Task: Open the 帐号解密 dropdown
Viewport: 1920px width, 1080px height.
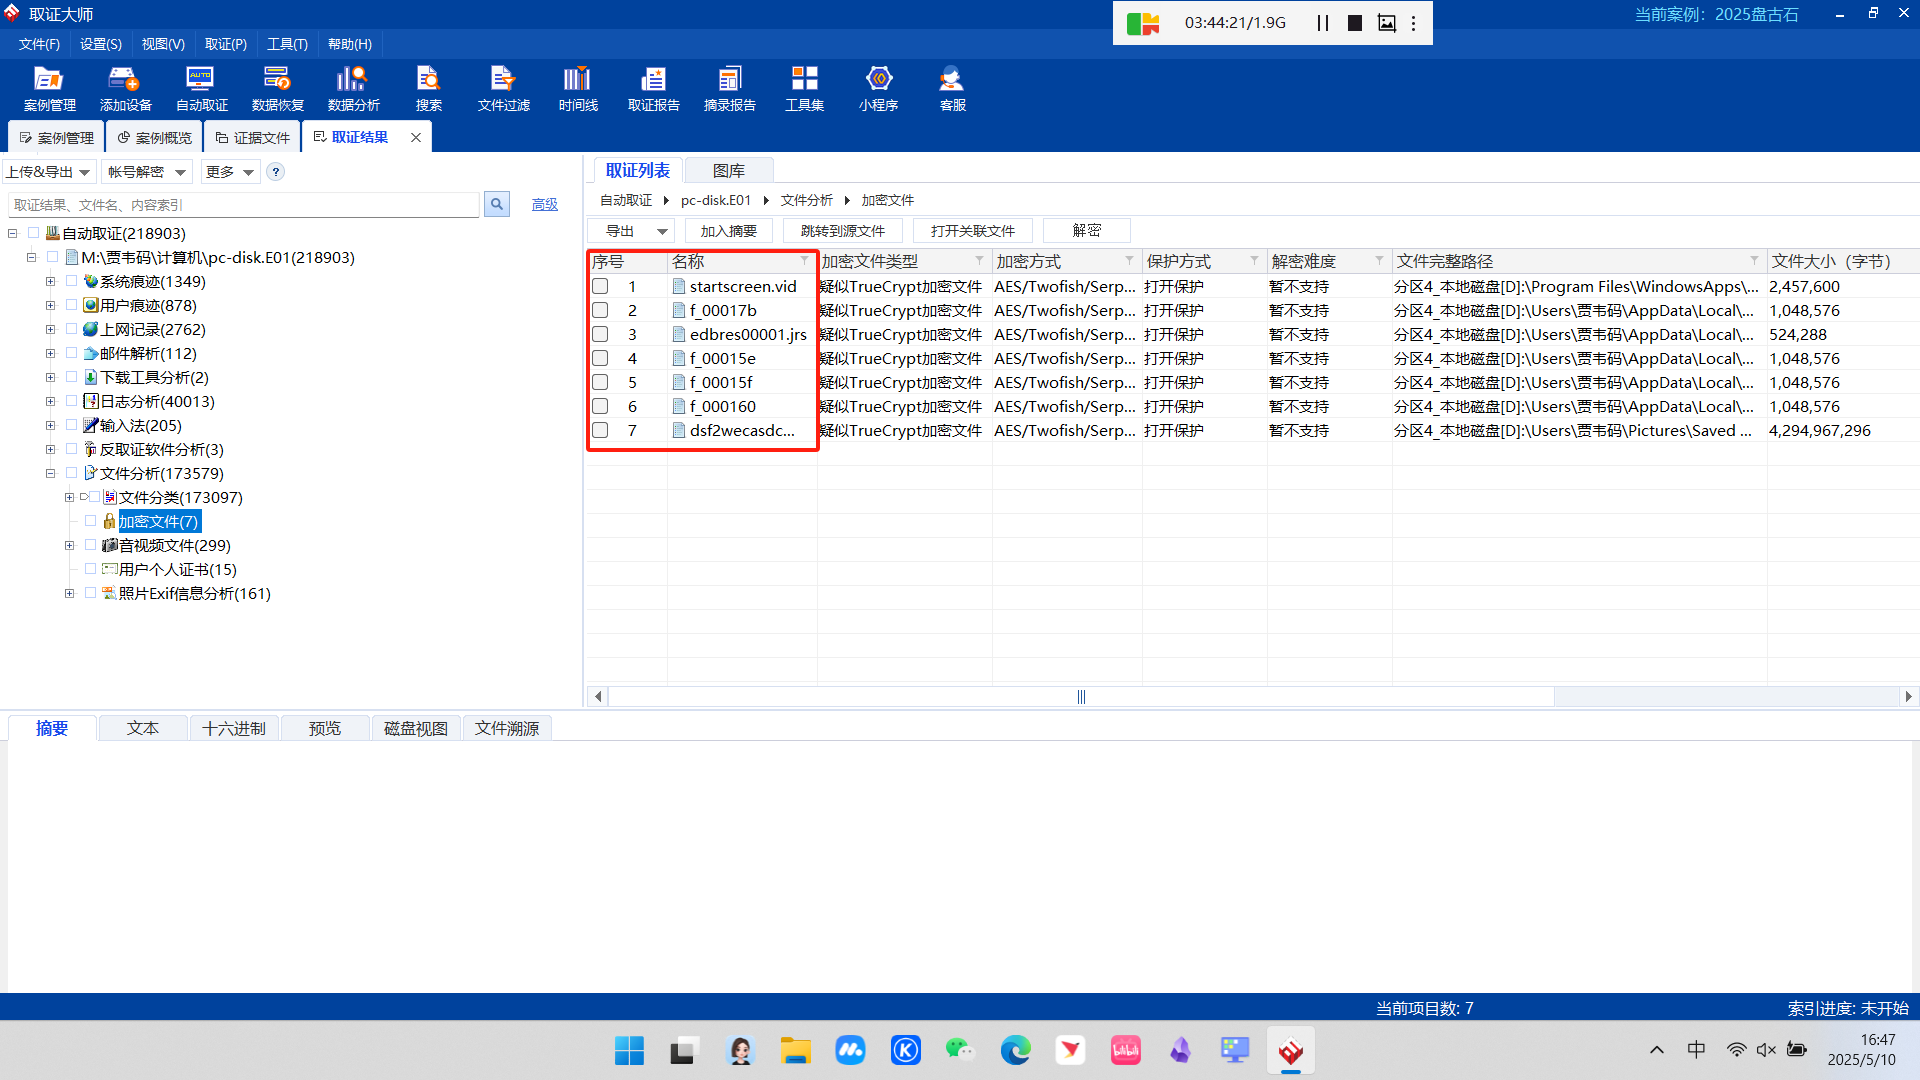Action: click(x=146, y=172)
